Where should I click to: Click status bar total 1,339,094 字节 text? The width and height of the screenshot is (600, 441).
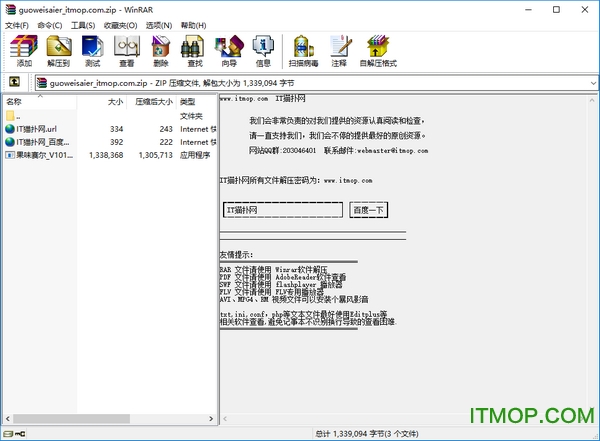367,434
